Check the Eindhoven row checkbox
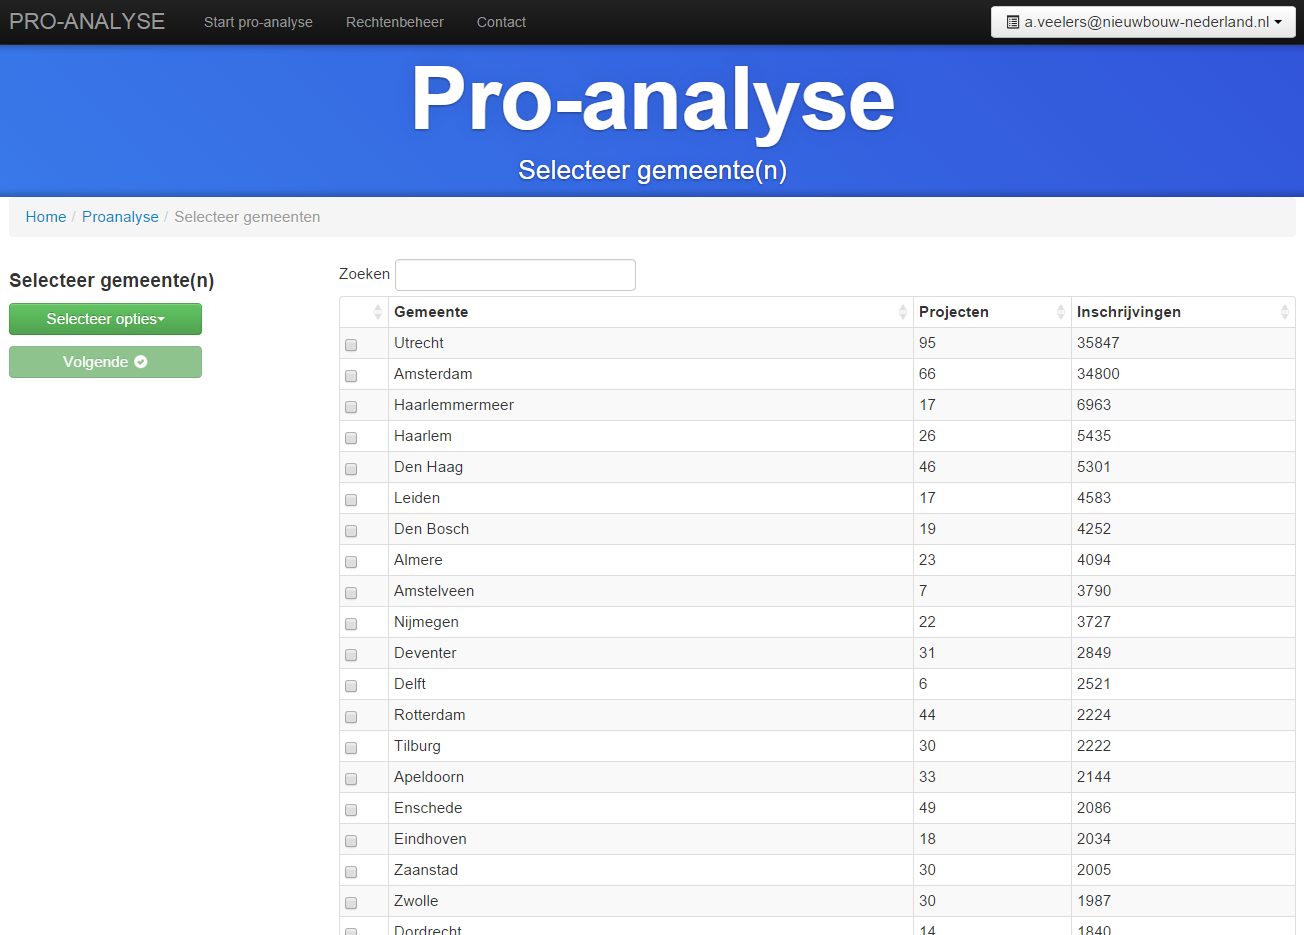 tap(351, 840)
